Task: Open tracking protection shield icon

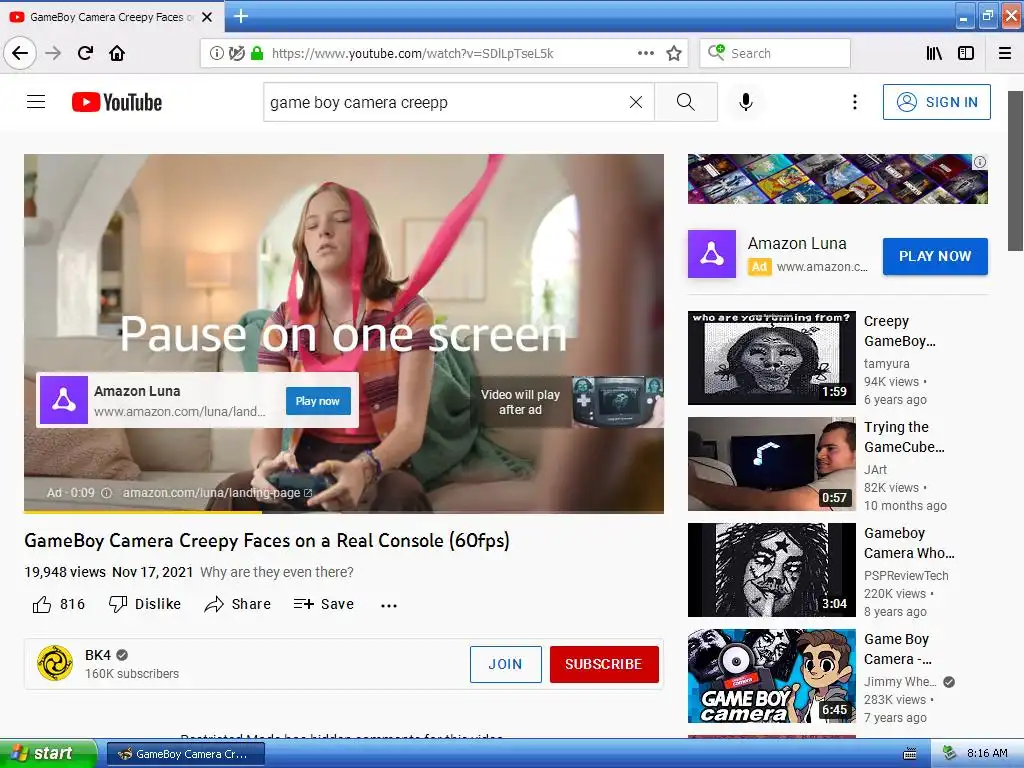Action: tap(236, 54)
